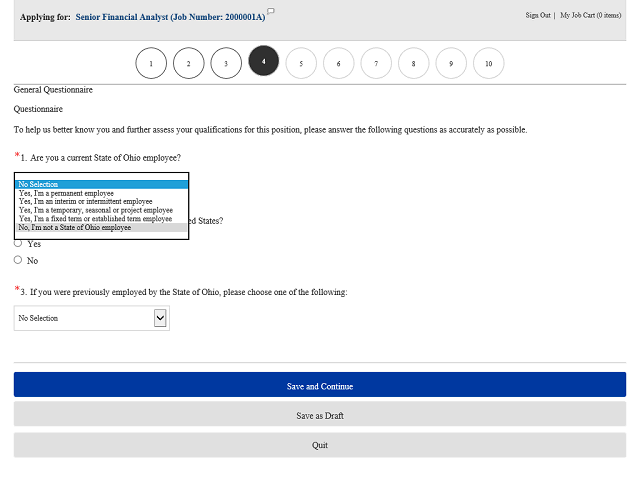Open Senior Financial Analyst job link

click(x=170, y=17)
